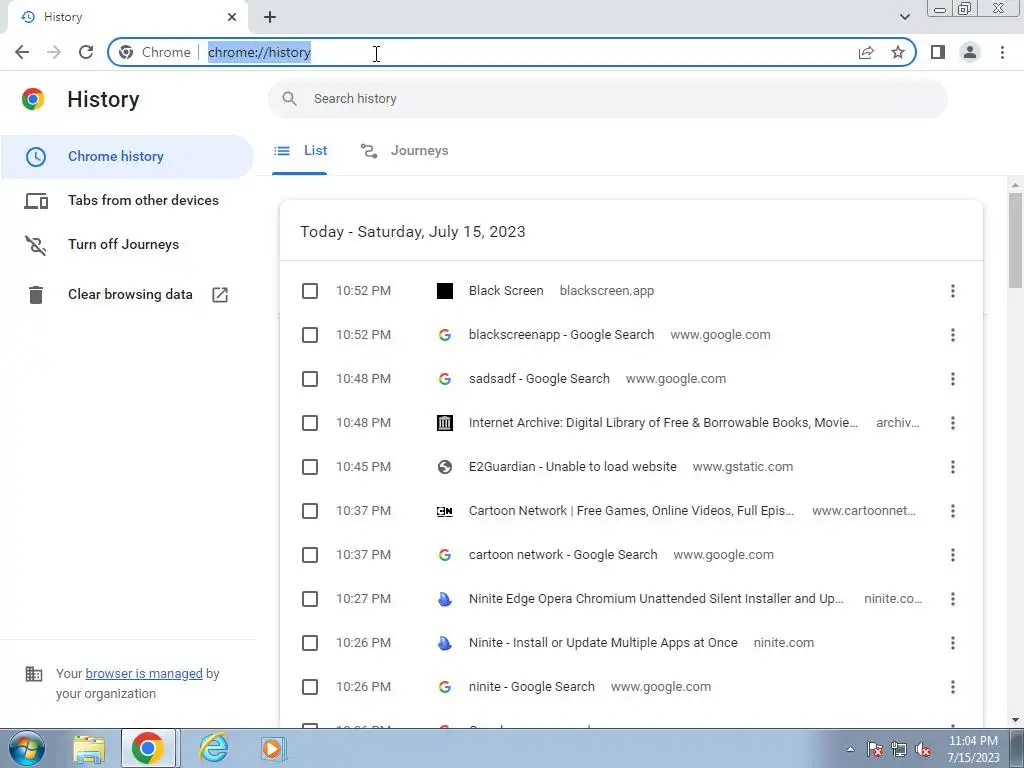Viewport: 1024px width, 768px height.
Task: Open actions menu for Internet Archive entry
Action: click(953, 423)
